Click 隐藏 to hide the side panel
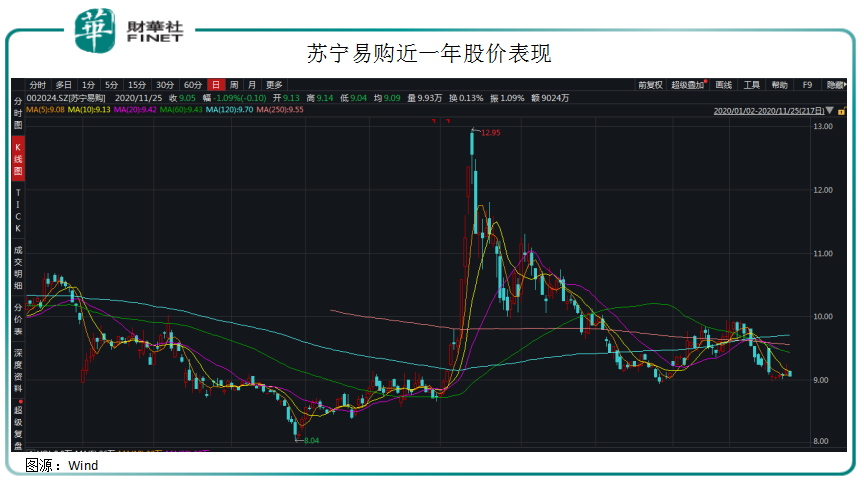 click(x=835, y=85)
